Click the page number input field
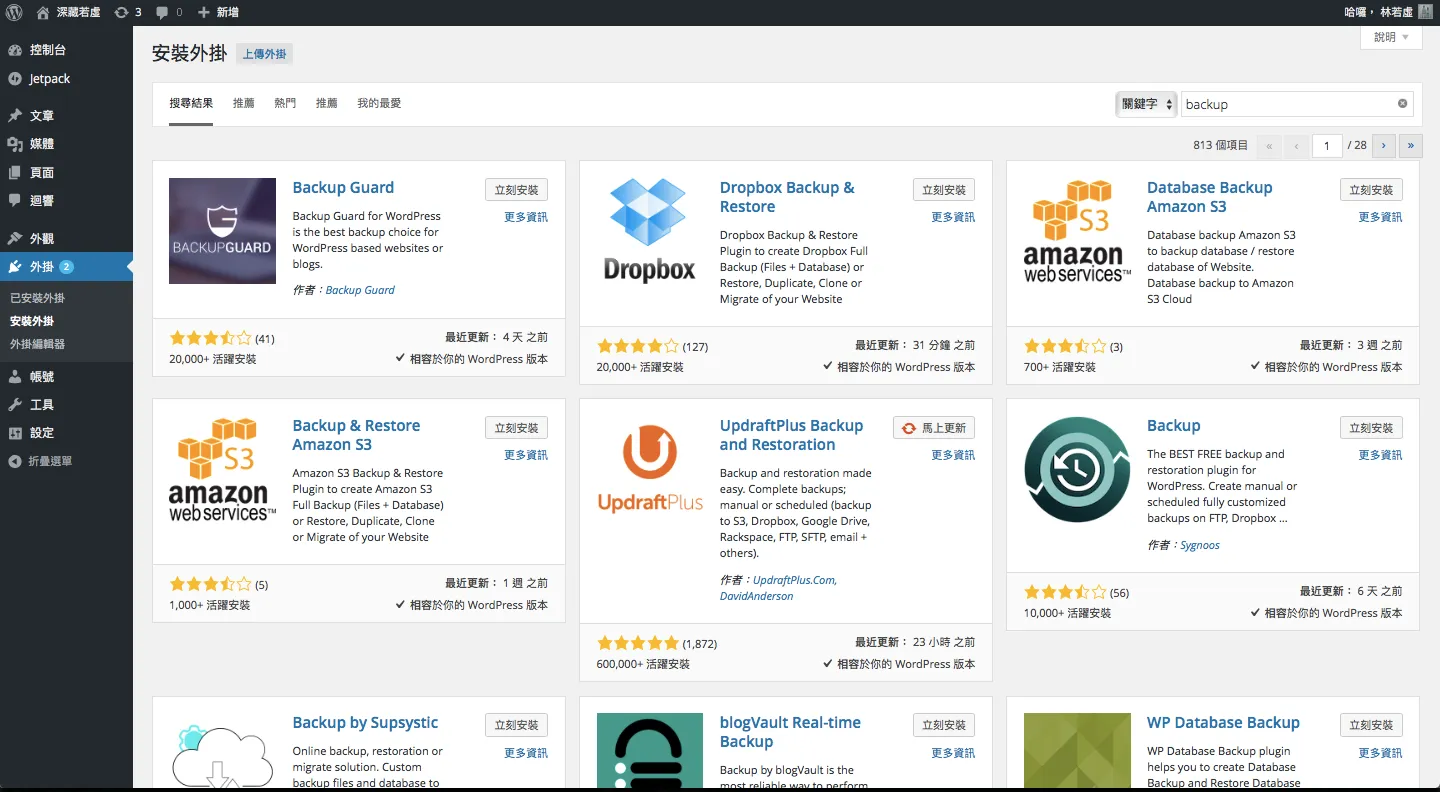The width and height of the screenshot is (1440, 792). 1326,146
